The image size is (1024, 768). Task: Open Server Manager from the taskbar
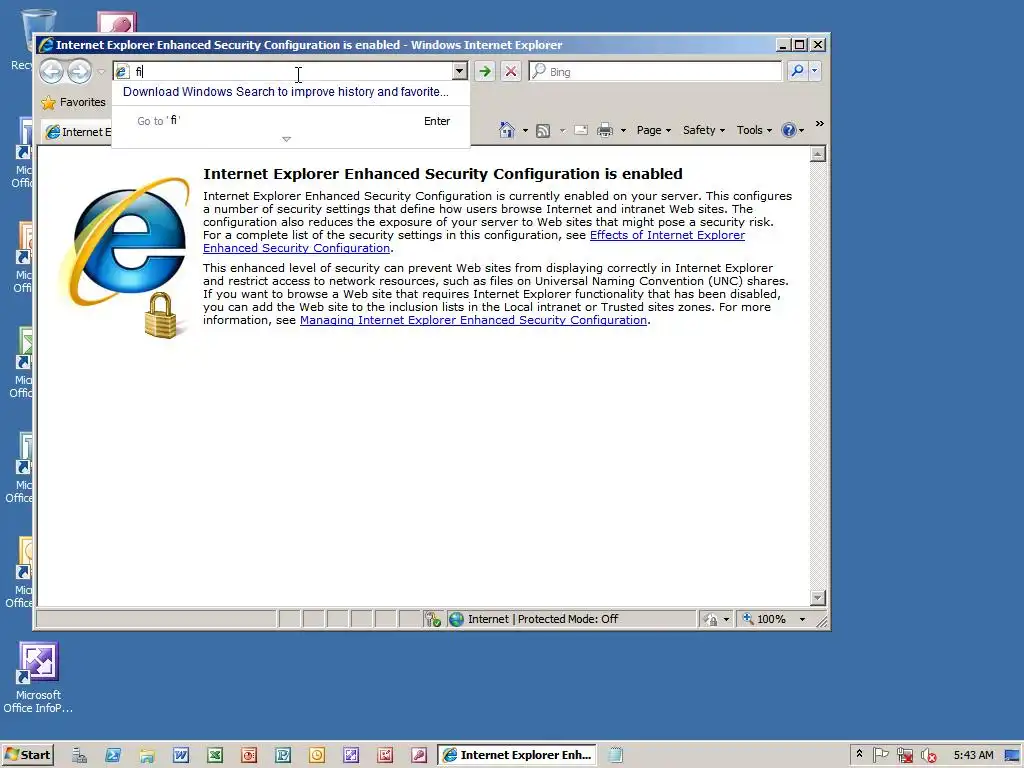tap(80, 755)
